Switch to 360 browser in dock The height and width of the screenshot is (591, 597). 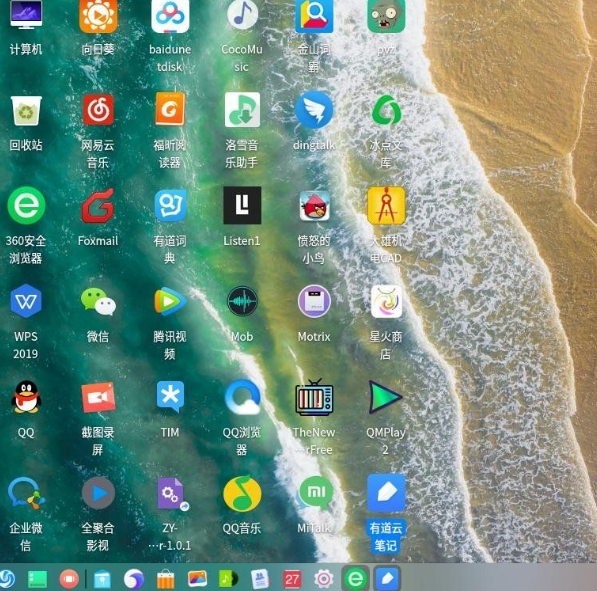[x=355, y=579]
